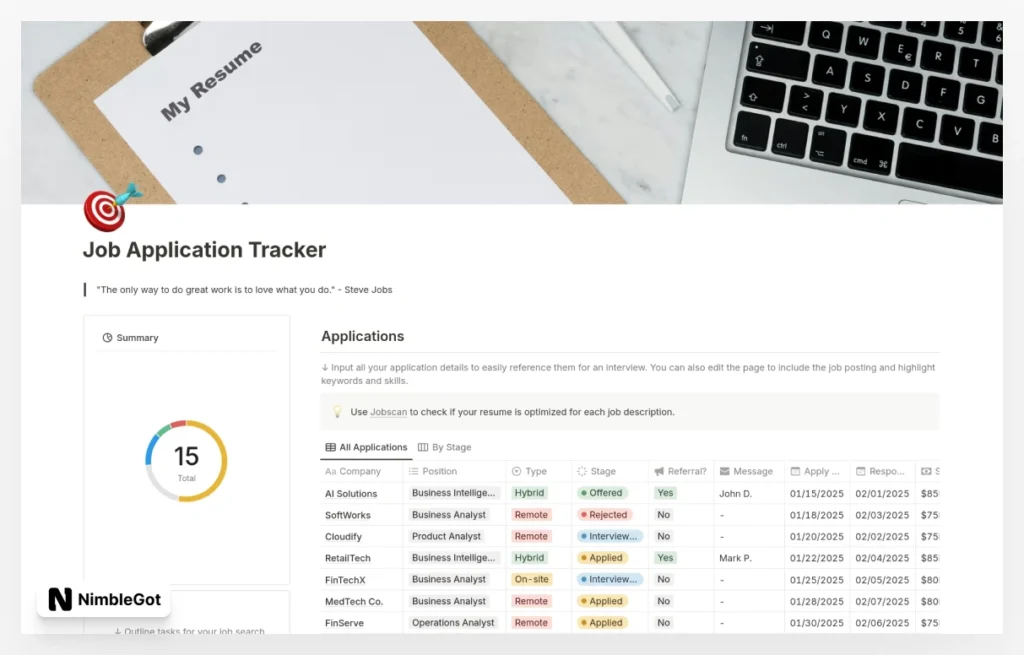1024x655 pixels.
Task: Click the On-site type tag for FinTechX
Action: (x=532, y=579)
